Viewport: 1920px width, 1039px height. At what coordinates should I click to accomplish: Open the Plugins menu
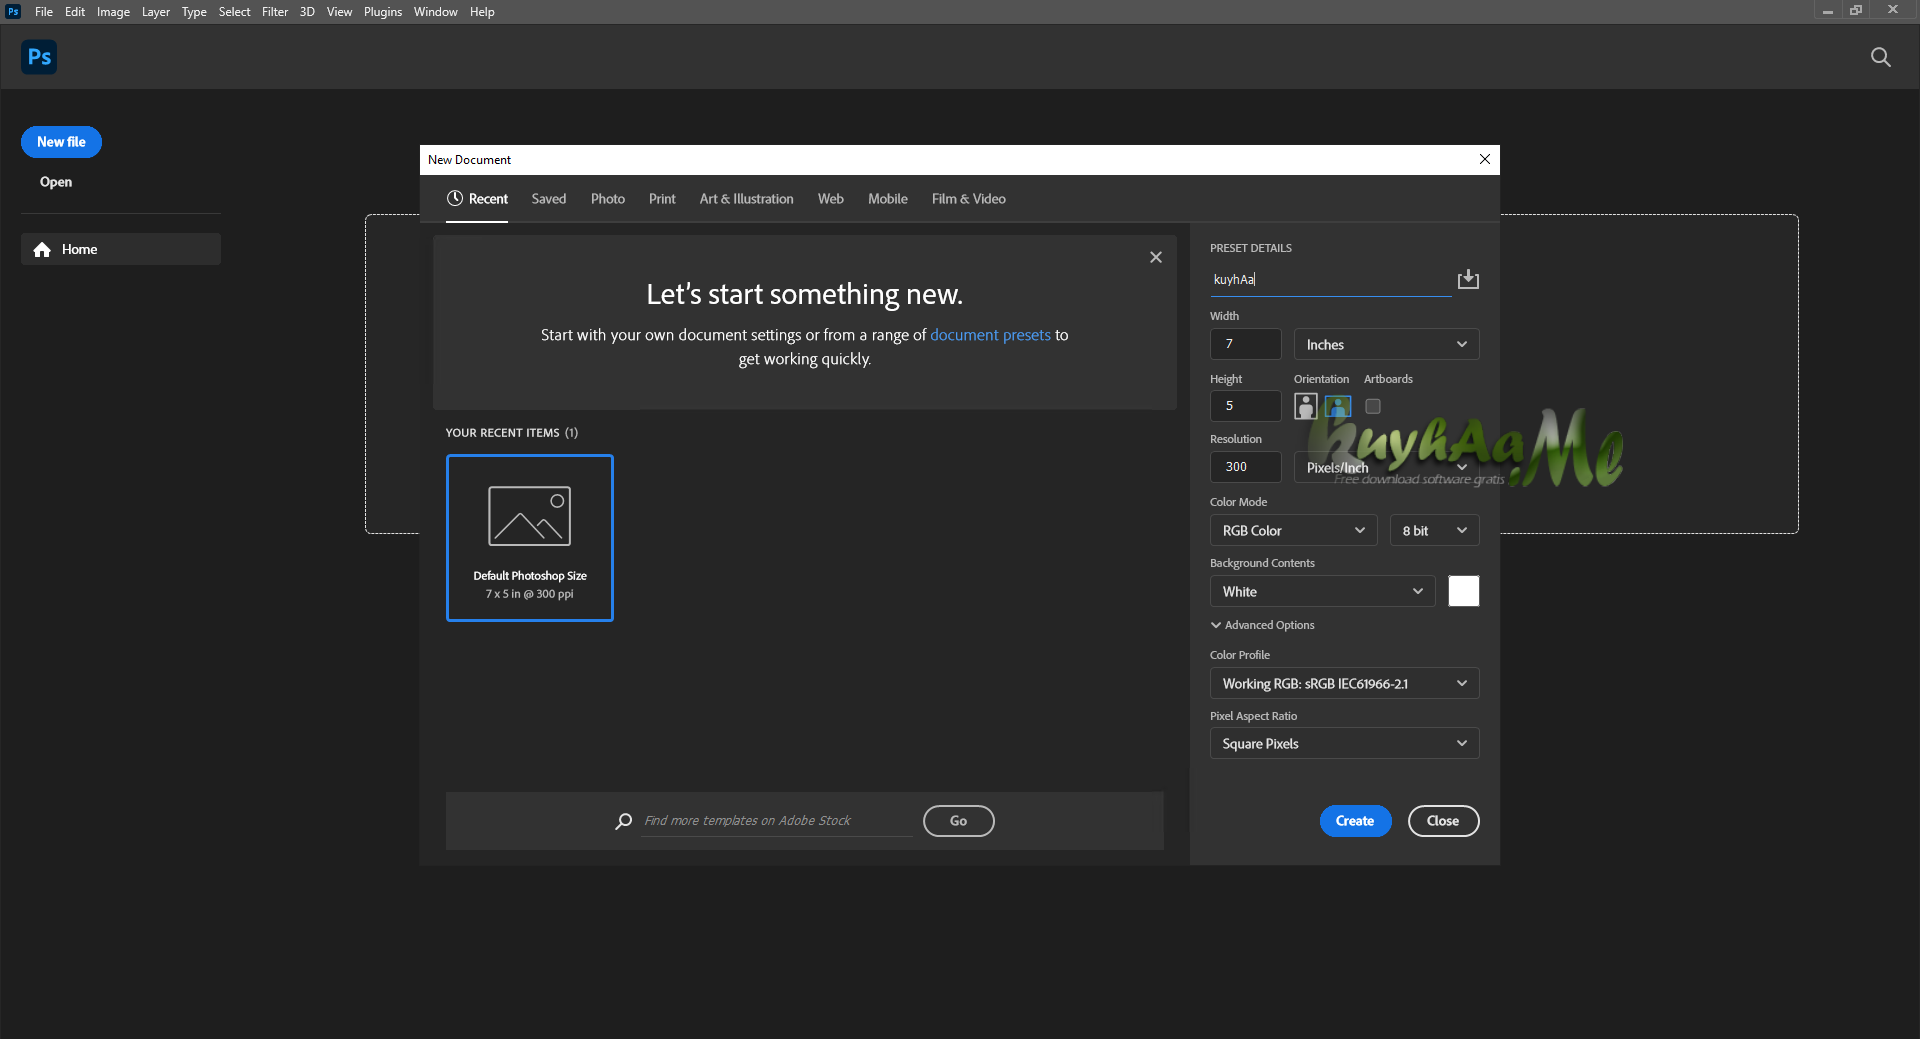[x=383, y=12]
